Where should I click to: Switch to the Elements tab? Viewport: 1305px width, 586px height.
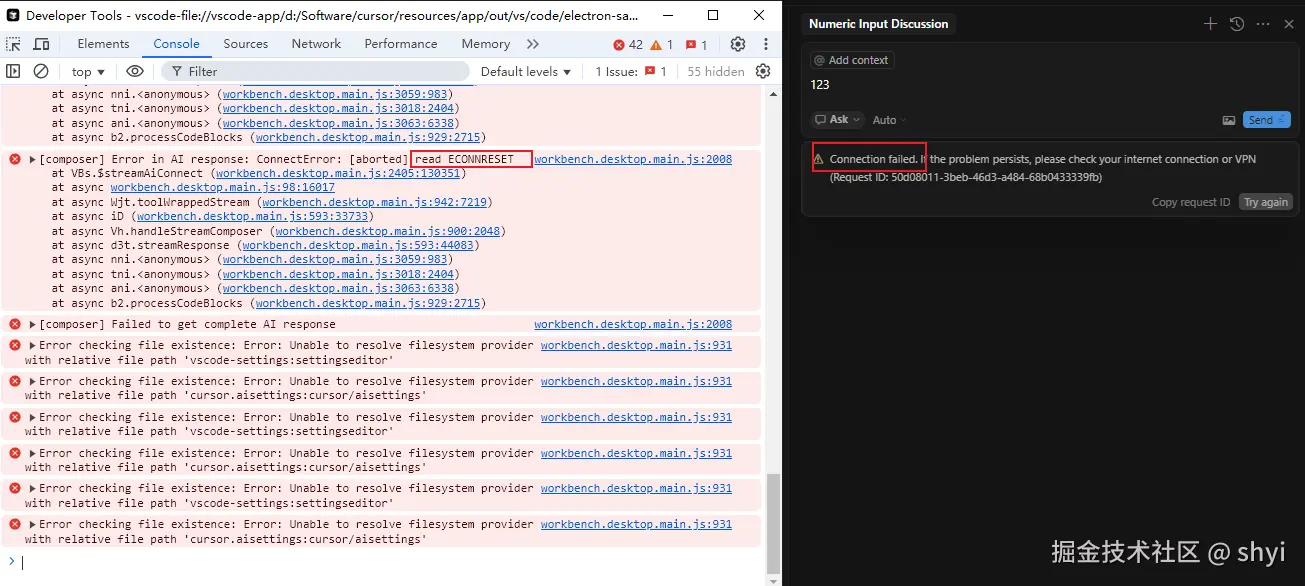pos(103,44)
